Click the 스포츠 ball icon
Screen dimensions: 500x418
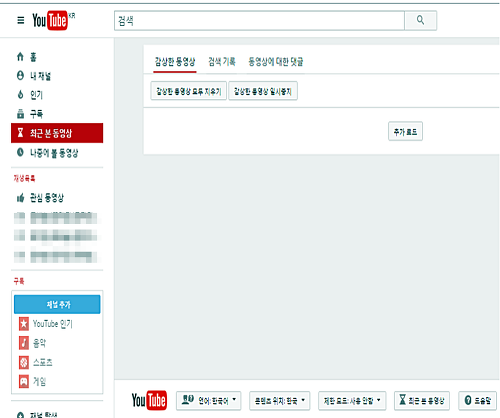tap(24, 362)
